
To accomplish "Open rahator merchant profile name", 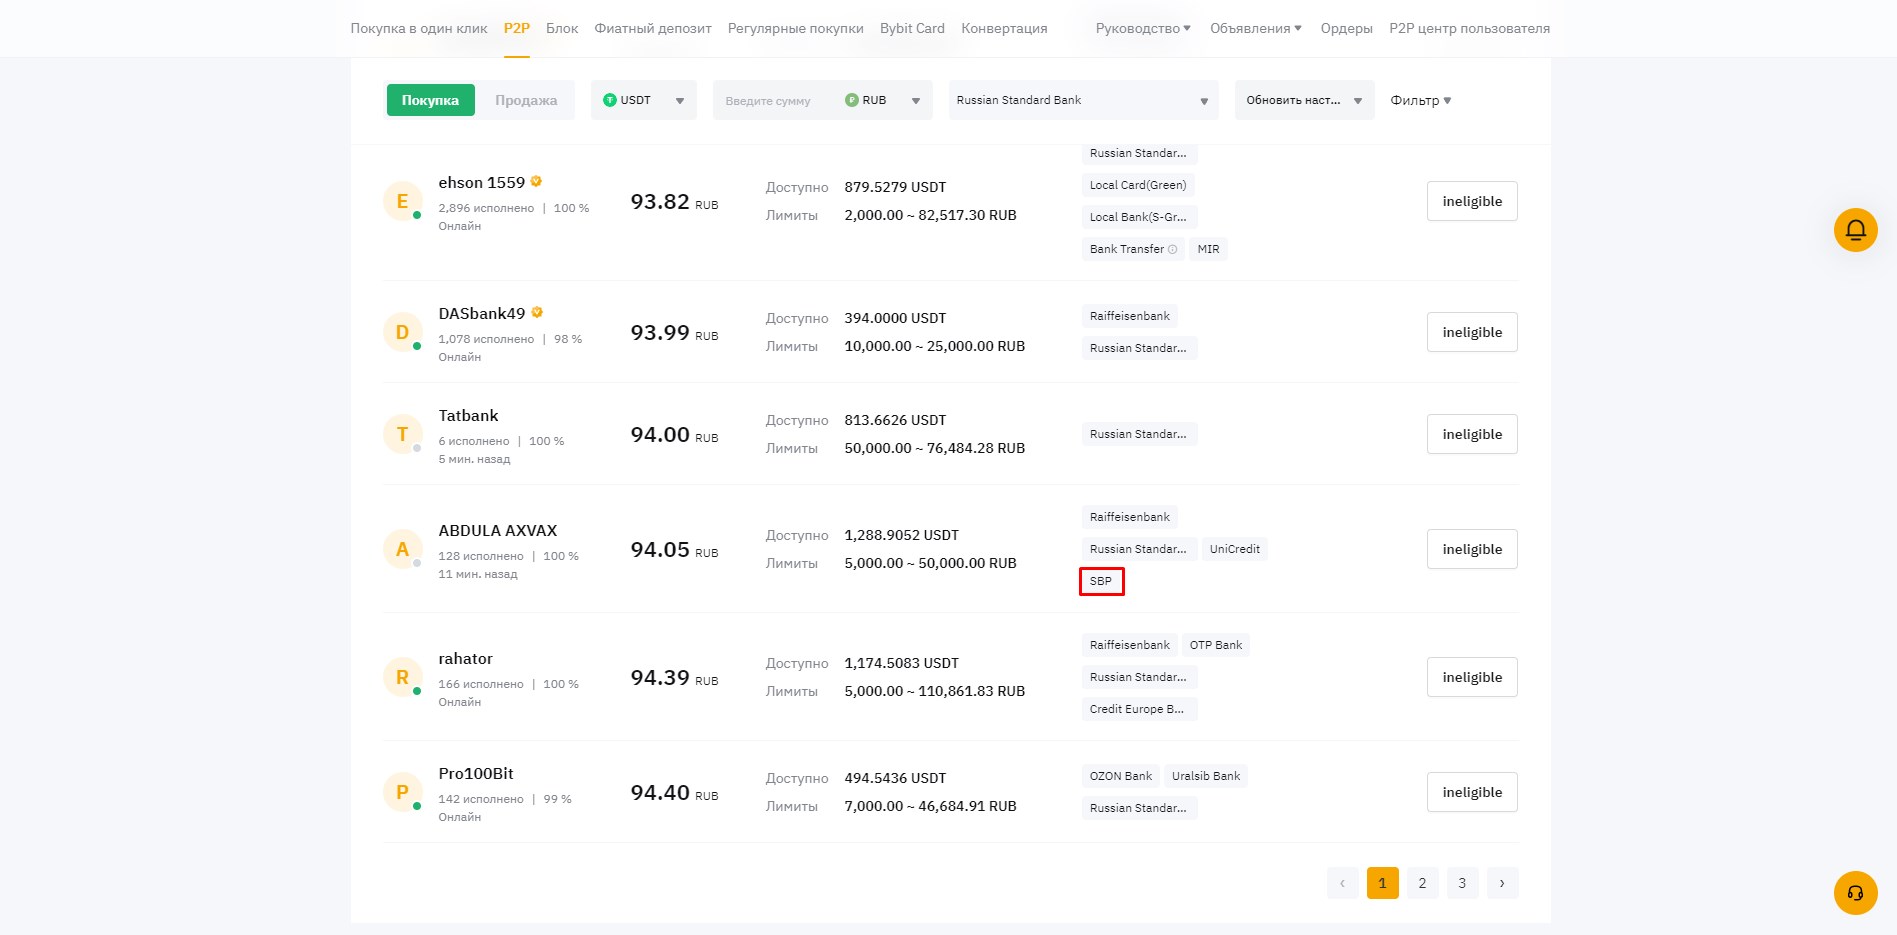I will pos(465,658).
